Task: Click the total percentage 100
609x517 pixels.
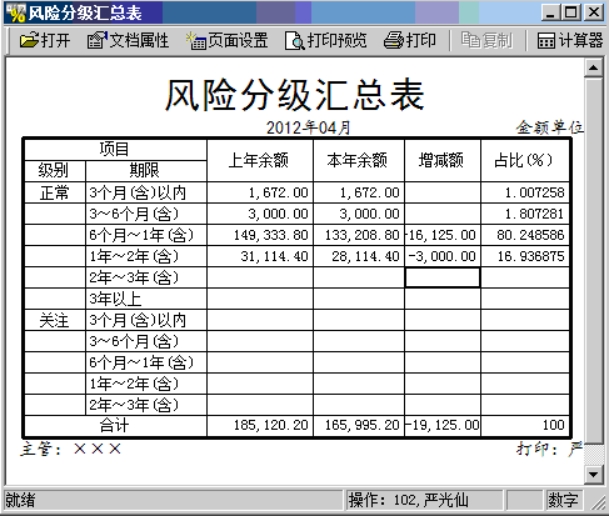Action: click(553, 425)
